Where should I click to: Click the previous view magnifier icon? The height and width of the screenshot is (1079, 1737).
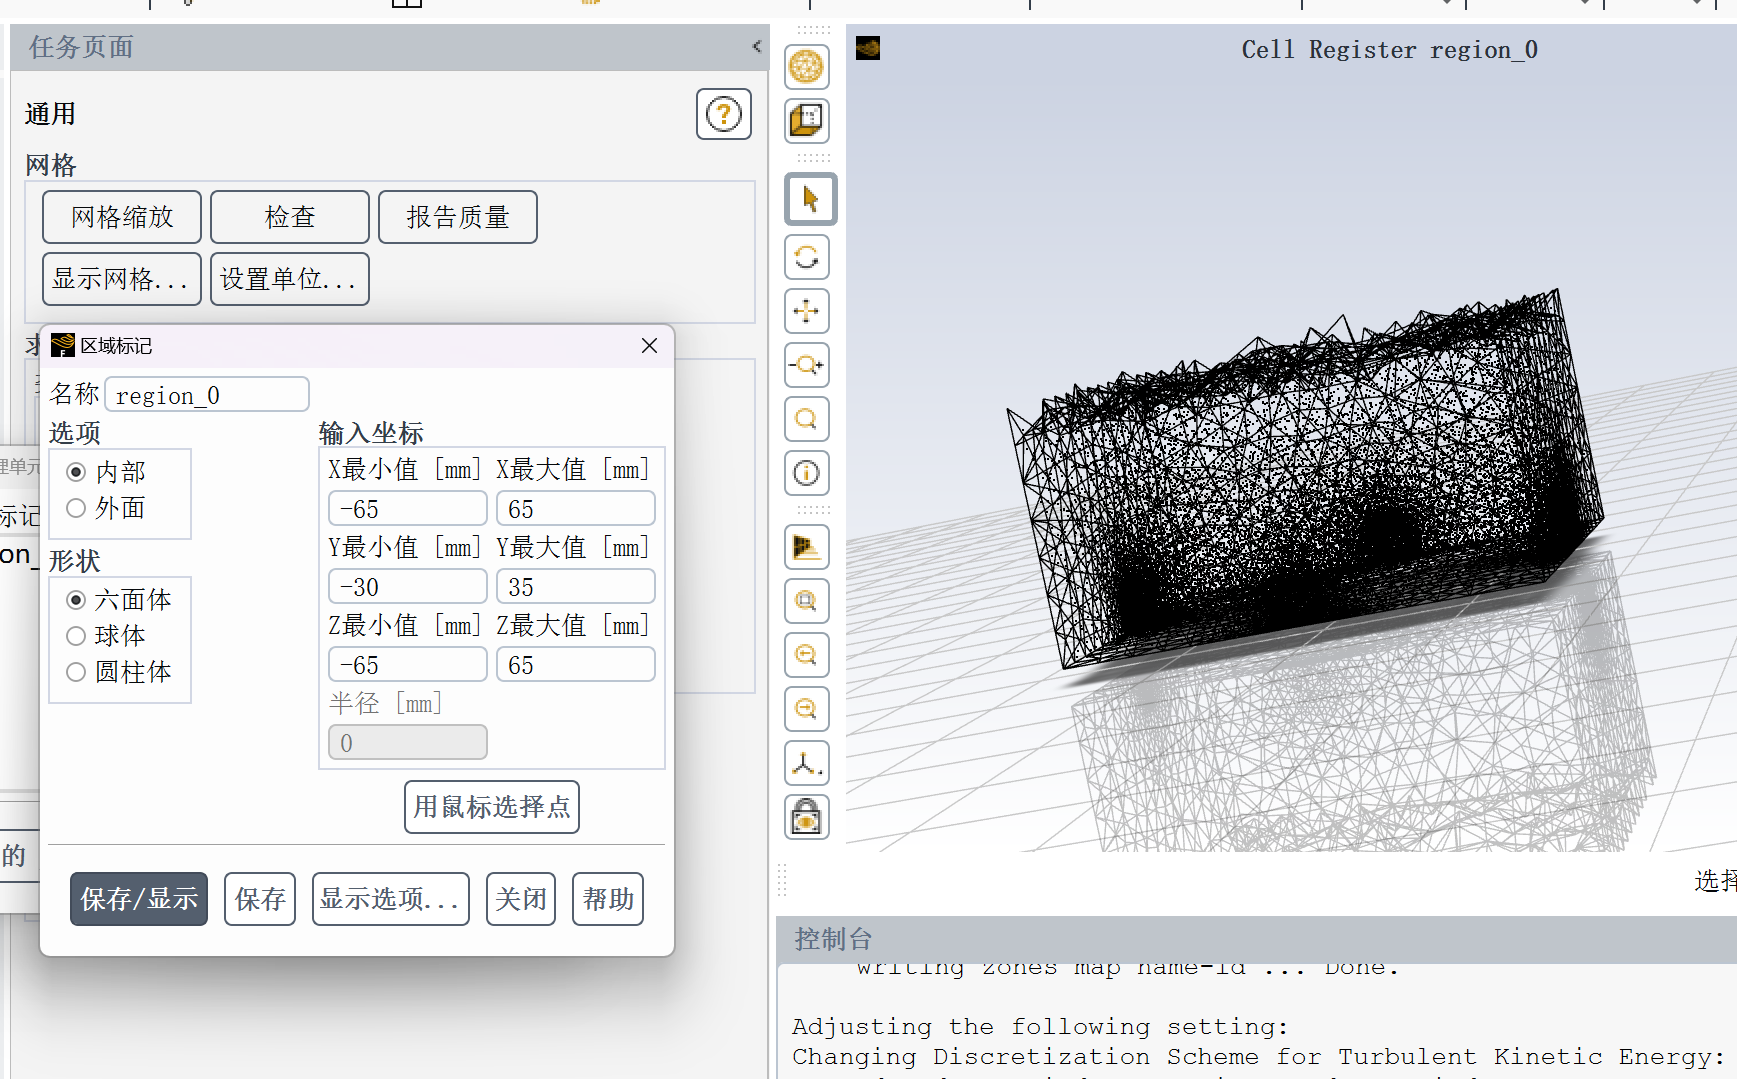pyautogui.click(x=806, y=655)
